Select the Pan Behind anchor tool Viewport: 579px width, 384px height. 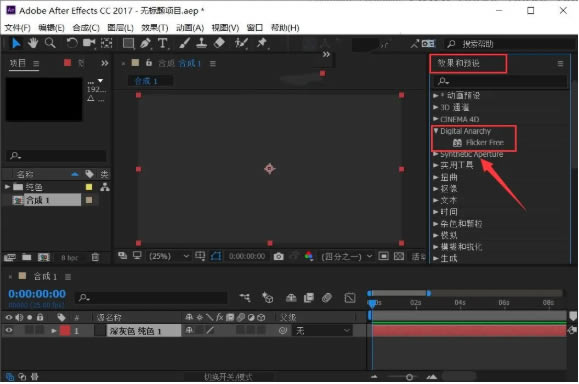[x=107, y=43]
